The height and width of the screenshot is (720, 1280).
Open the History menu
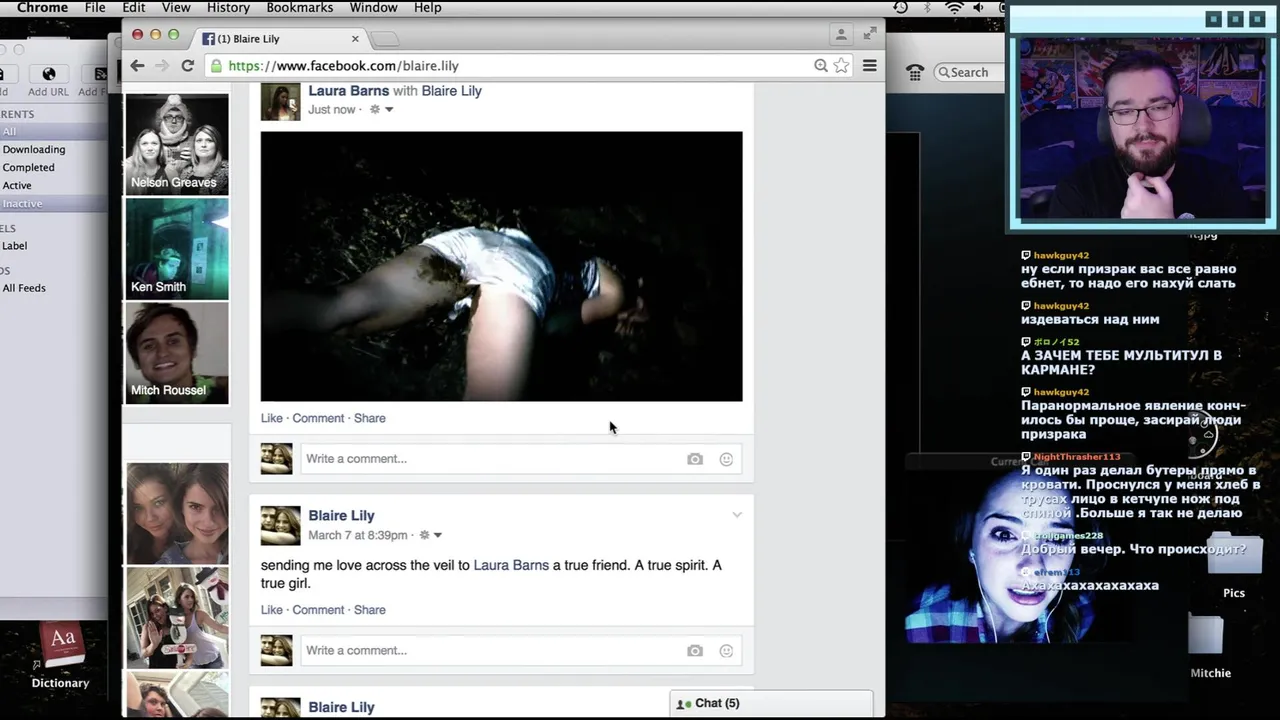click(x=228, y=8)
